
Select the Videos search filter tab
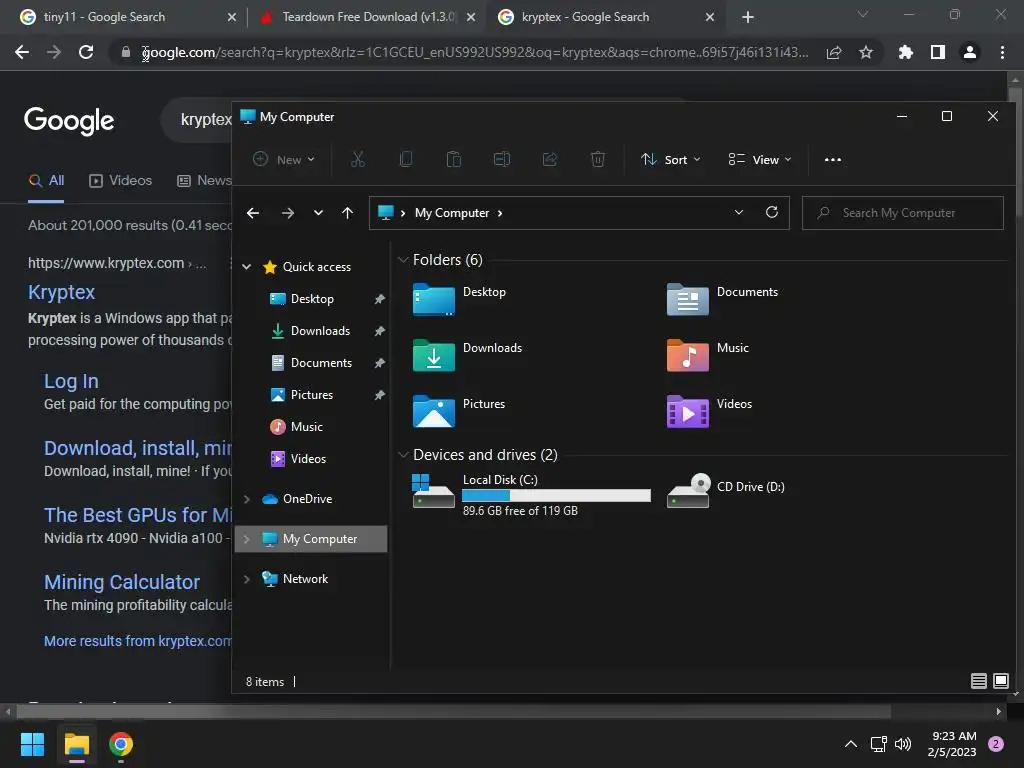point(121,180)
